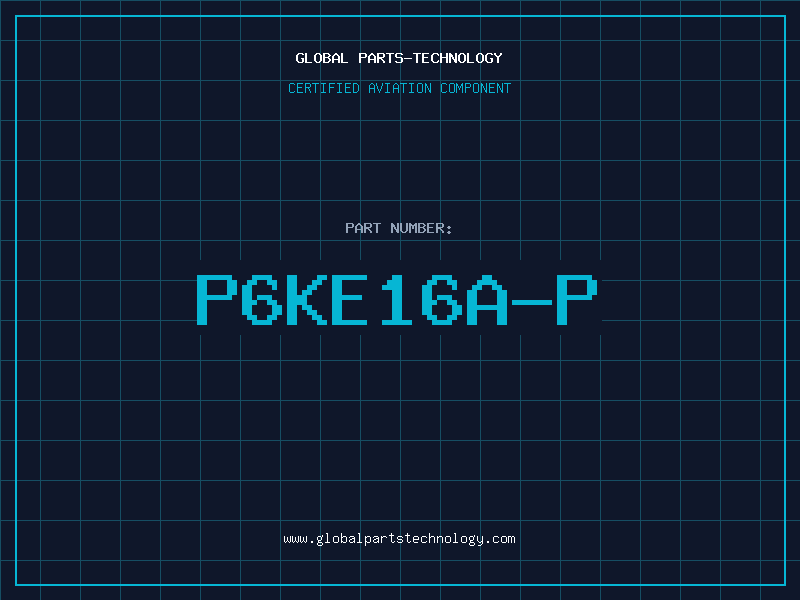This screenshot has height=600, width=800.
Task: Click the www.globalpartstechnology.com link
Action: [399, 539]
